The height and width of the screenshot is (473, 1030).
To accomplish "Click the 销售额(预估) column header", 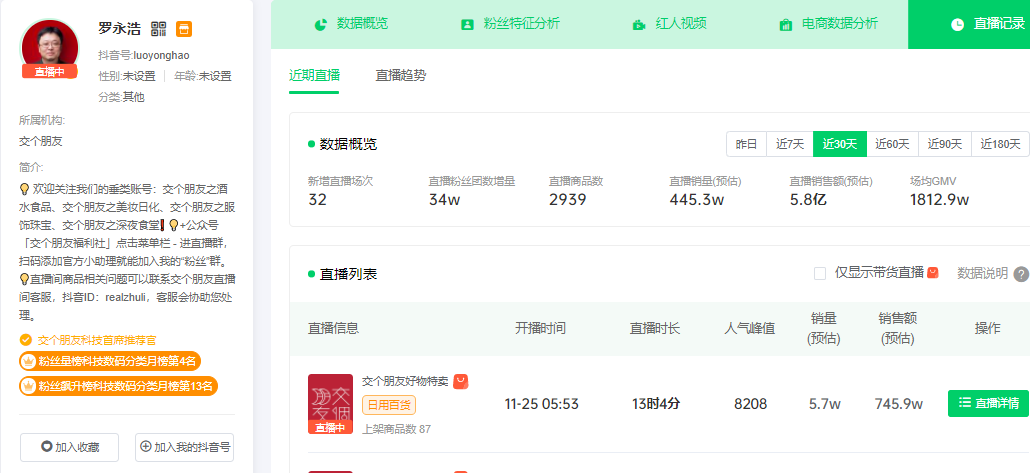I will pos(898,328).
